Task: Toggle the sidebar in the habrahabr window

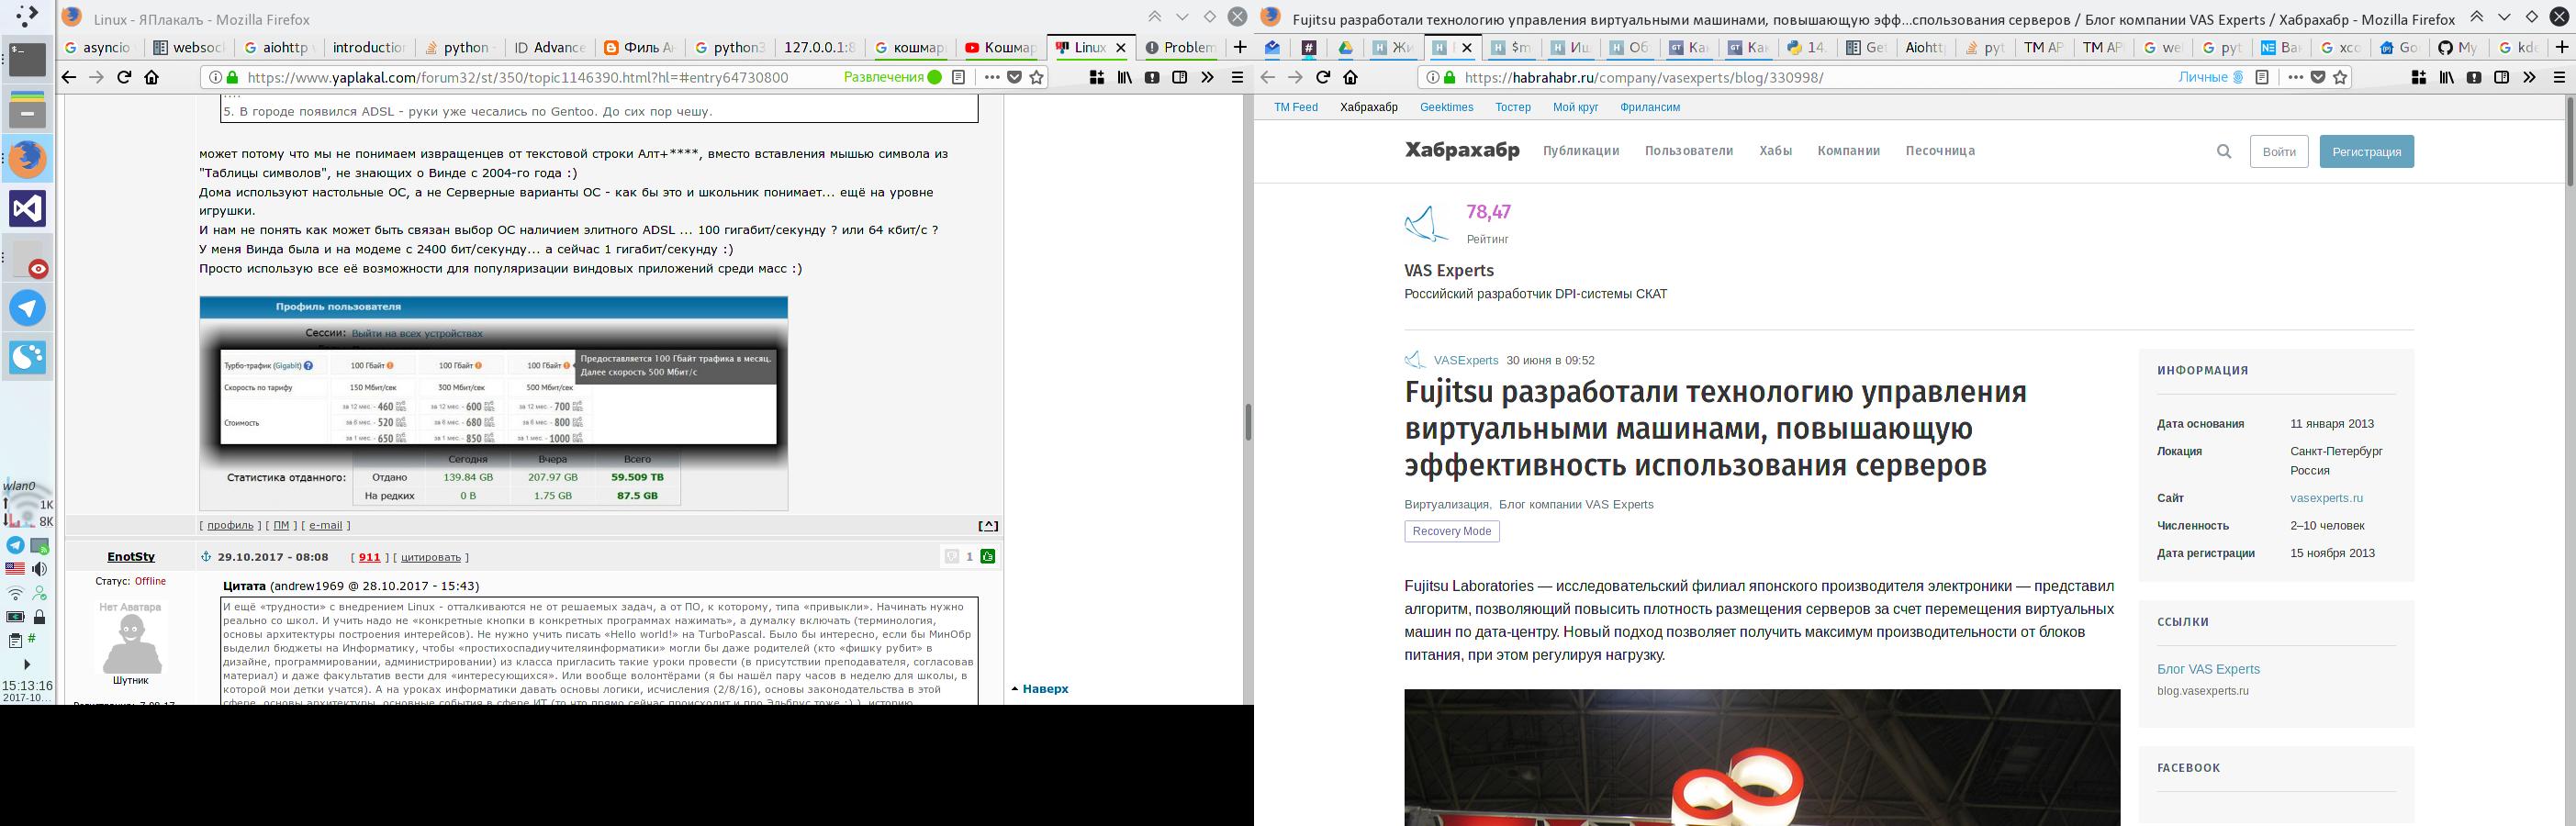Action: point(2501,77)
